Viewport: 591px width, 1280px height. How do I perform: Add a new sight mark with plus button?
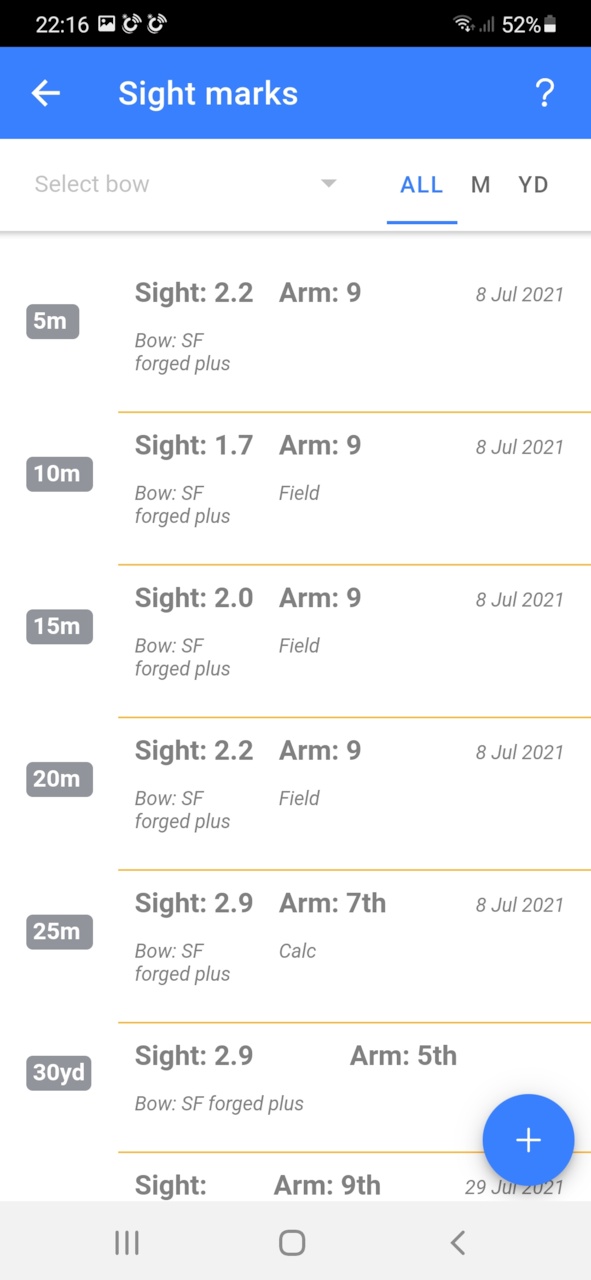(528, 1140)
